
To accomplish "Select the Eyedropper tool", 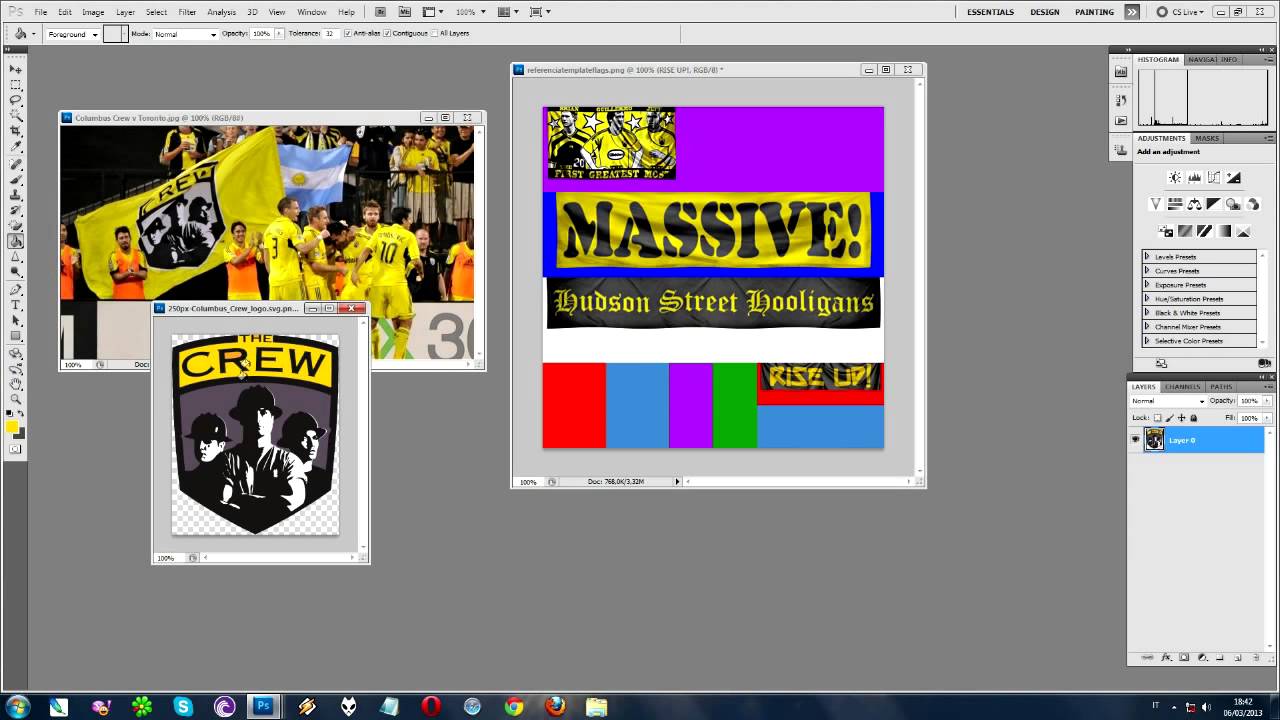I will 16,147.
